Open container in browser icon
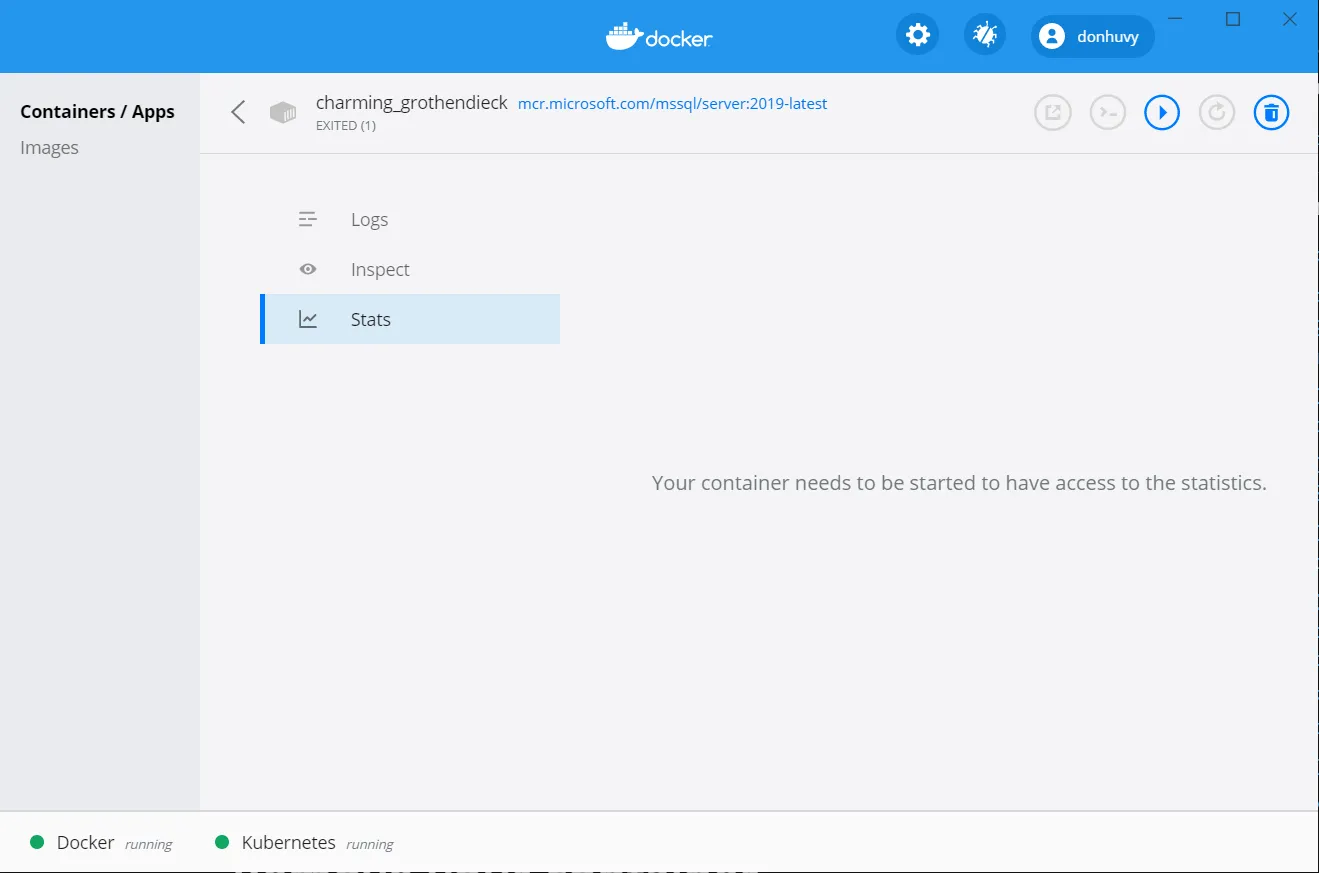The height and width of the screenshot is (873, 1319). pos(1053,113)
